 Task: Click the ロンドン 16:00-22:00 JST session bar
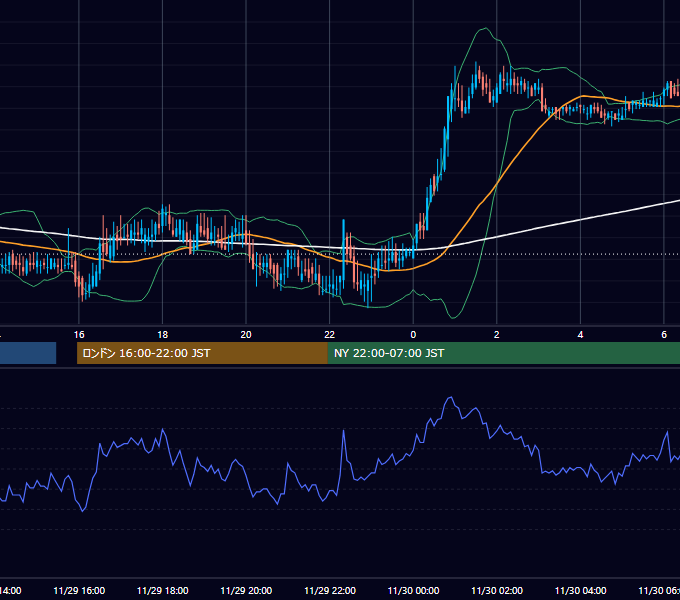202,353
